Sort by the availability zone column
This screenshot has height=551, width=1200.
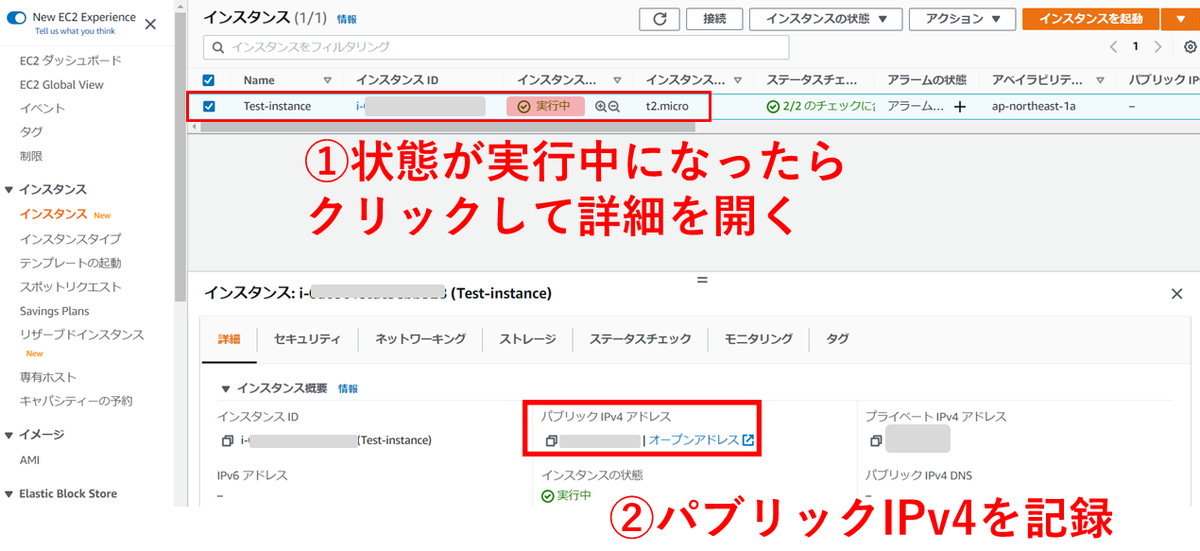click(x=1100, y=80)
